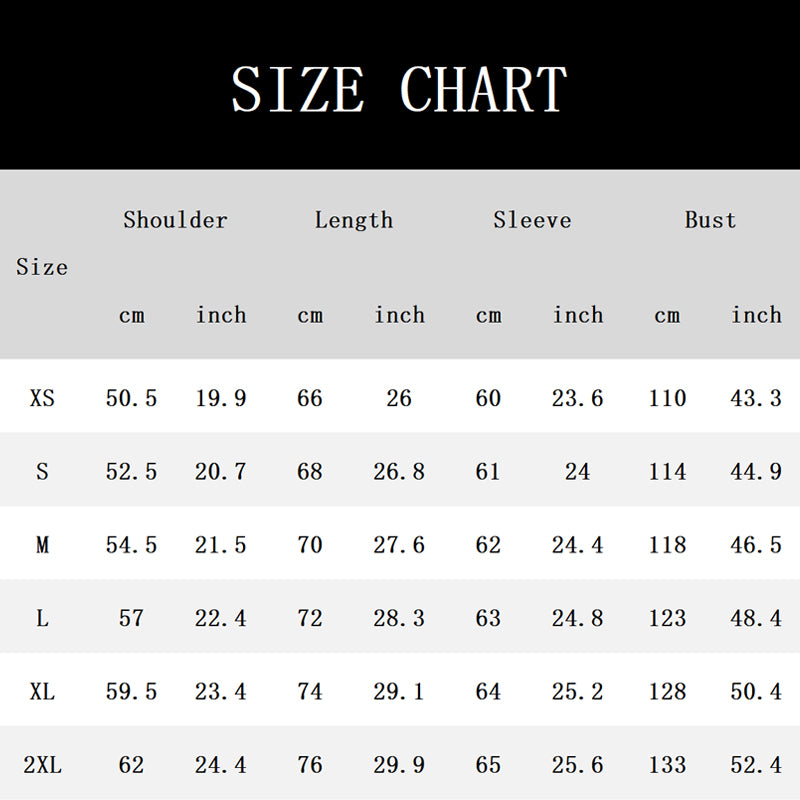800x800 pixels.
Task: Click the M size row label
Action: click(x=42, y=545)
